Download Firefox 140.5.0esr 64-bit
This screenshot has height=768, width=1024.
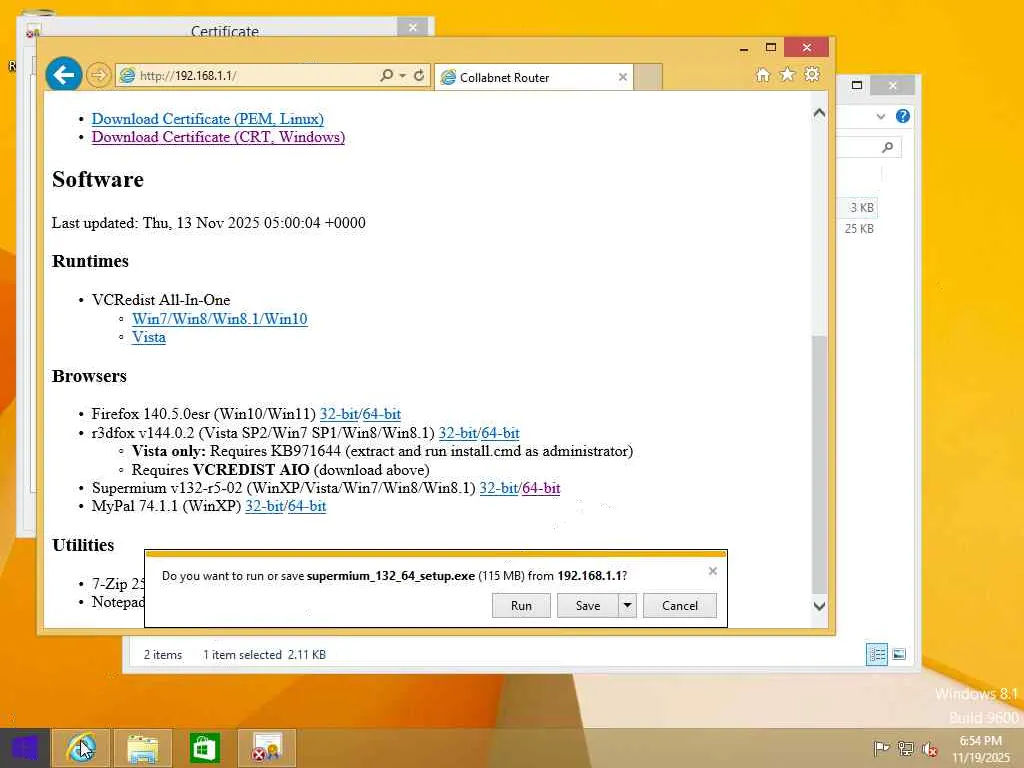(x=381, y=414)
